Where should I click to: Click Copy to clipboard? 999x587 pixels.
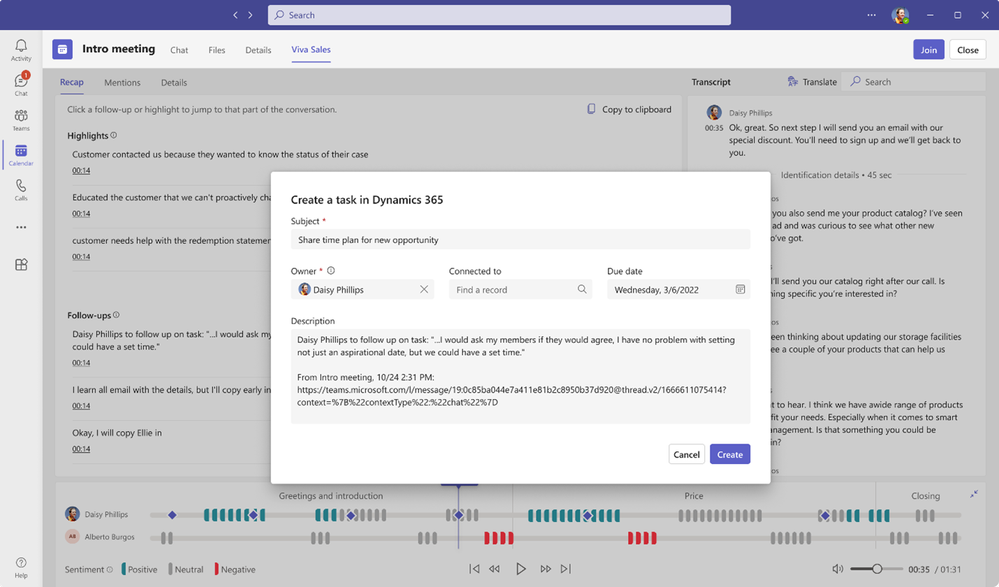coord(629,109)
